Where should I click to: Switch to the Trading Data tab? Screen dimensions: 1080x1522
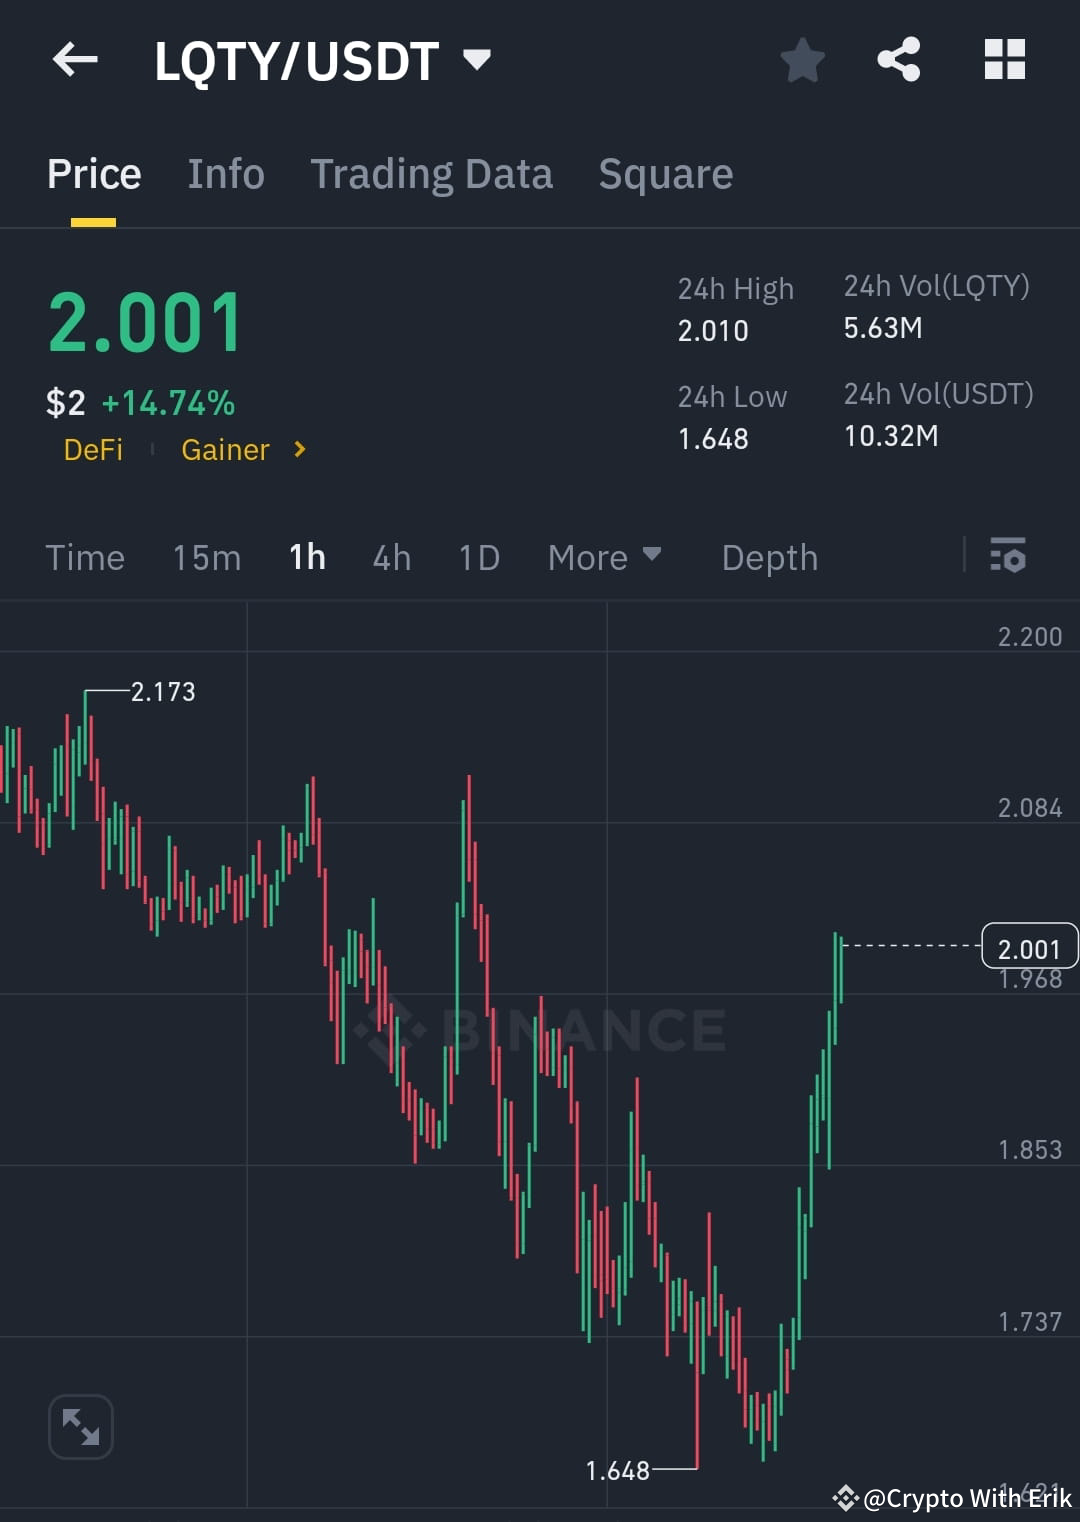(432, 172)
